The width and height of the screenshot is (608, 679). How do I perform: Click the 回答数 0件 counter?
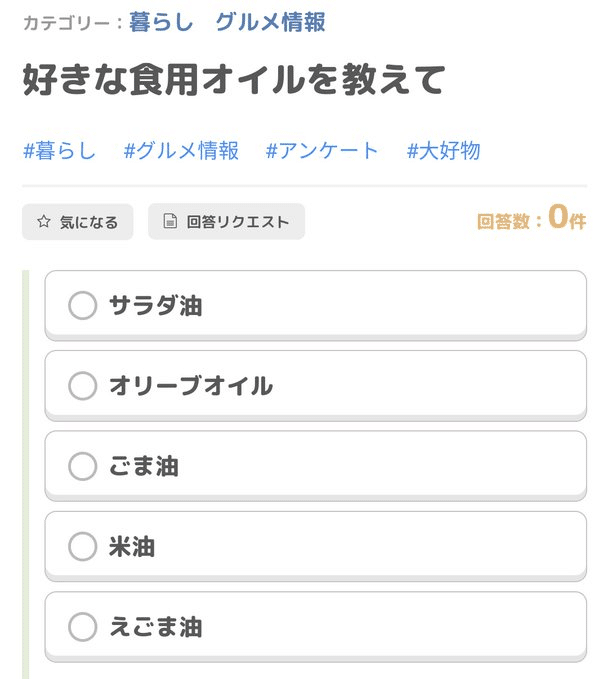pyautogui.click(x=531, y=218)
